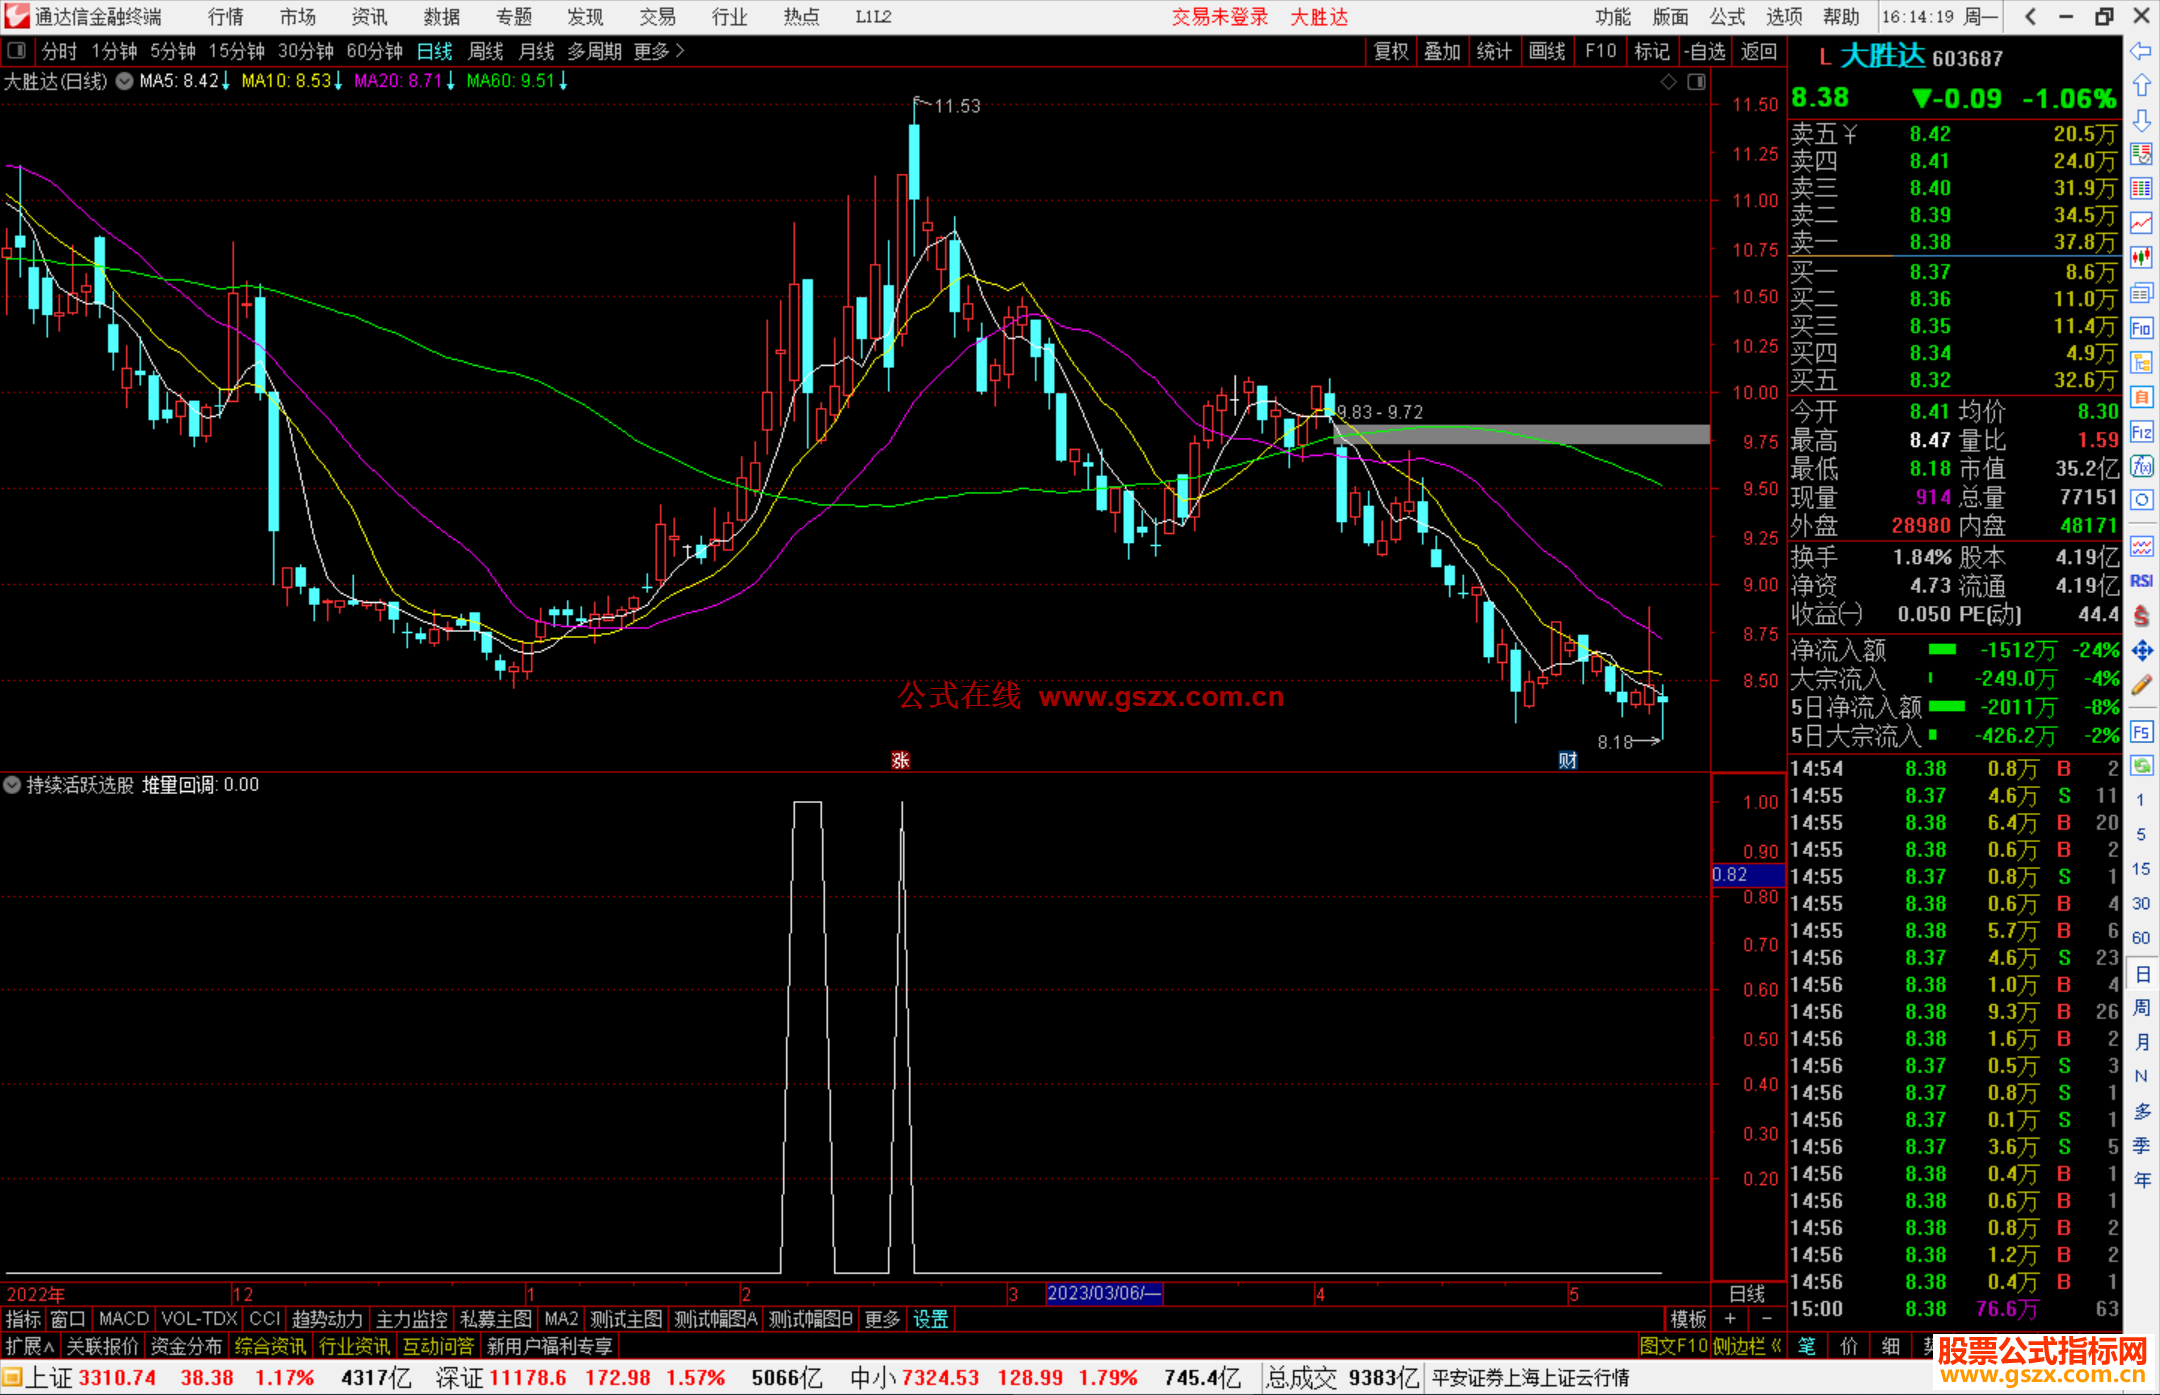The height and width of the screenshot is (1395, 2160).
Task: Click the 设置 settings link
Action: click(x=930, y=1319)
